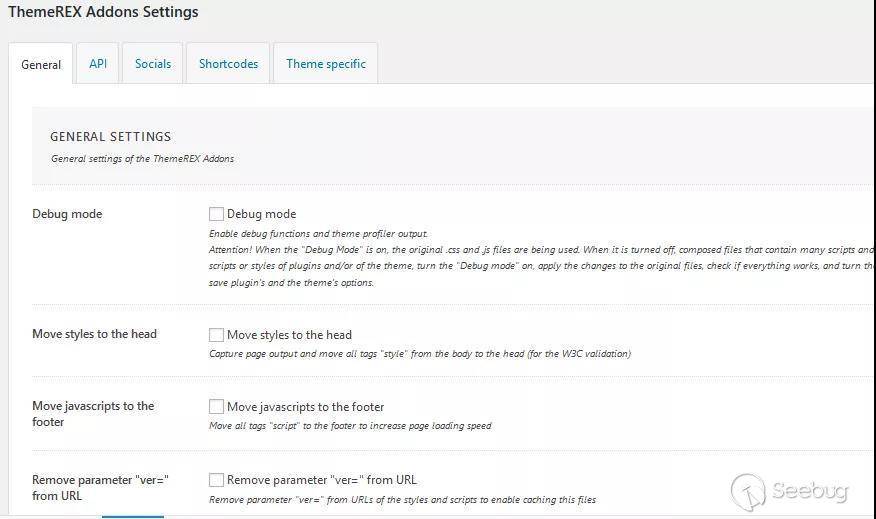The height and width of the screenshot is (519, 876).
Task: Toggle the Remove parameter "ver=" from URL checkbox
Action: tap(216, 480)
